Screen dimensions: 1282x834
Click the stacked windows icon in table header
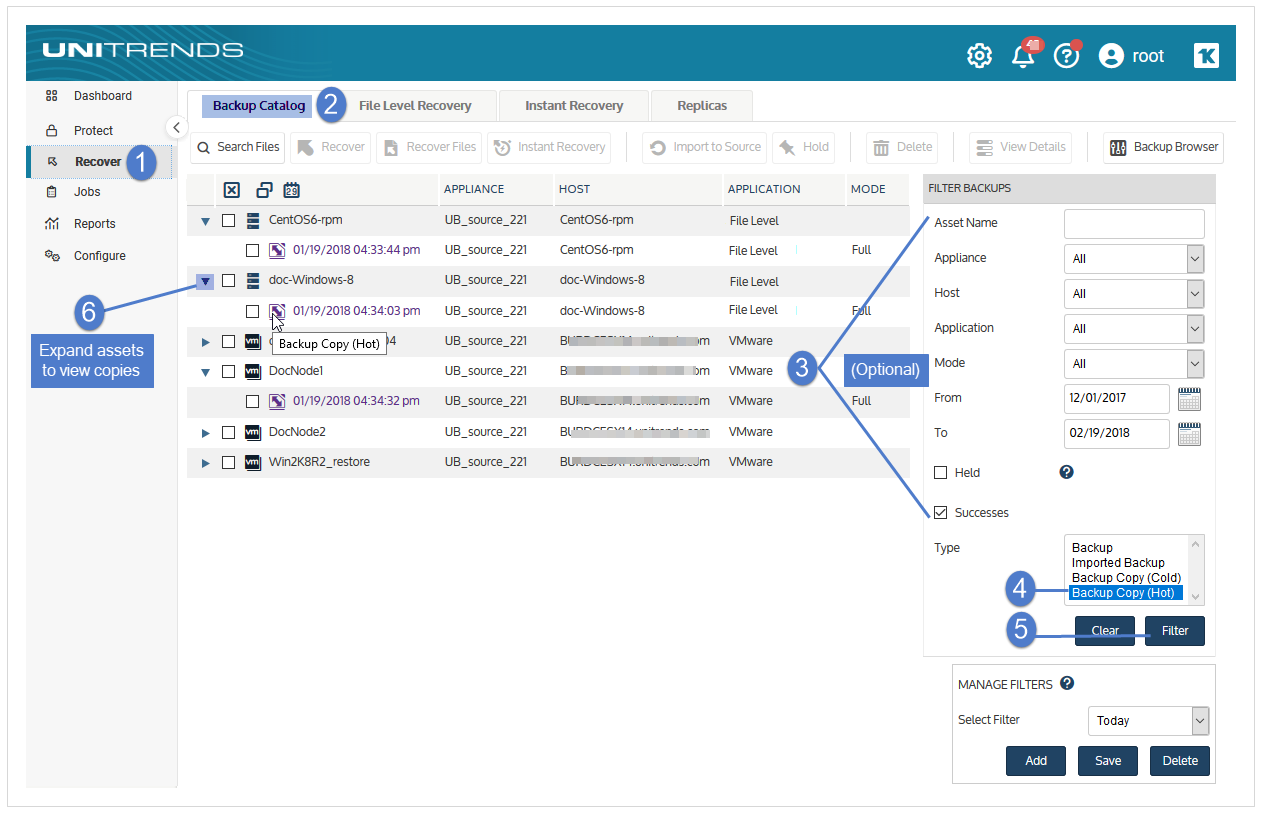[x=264, y=190]
